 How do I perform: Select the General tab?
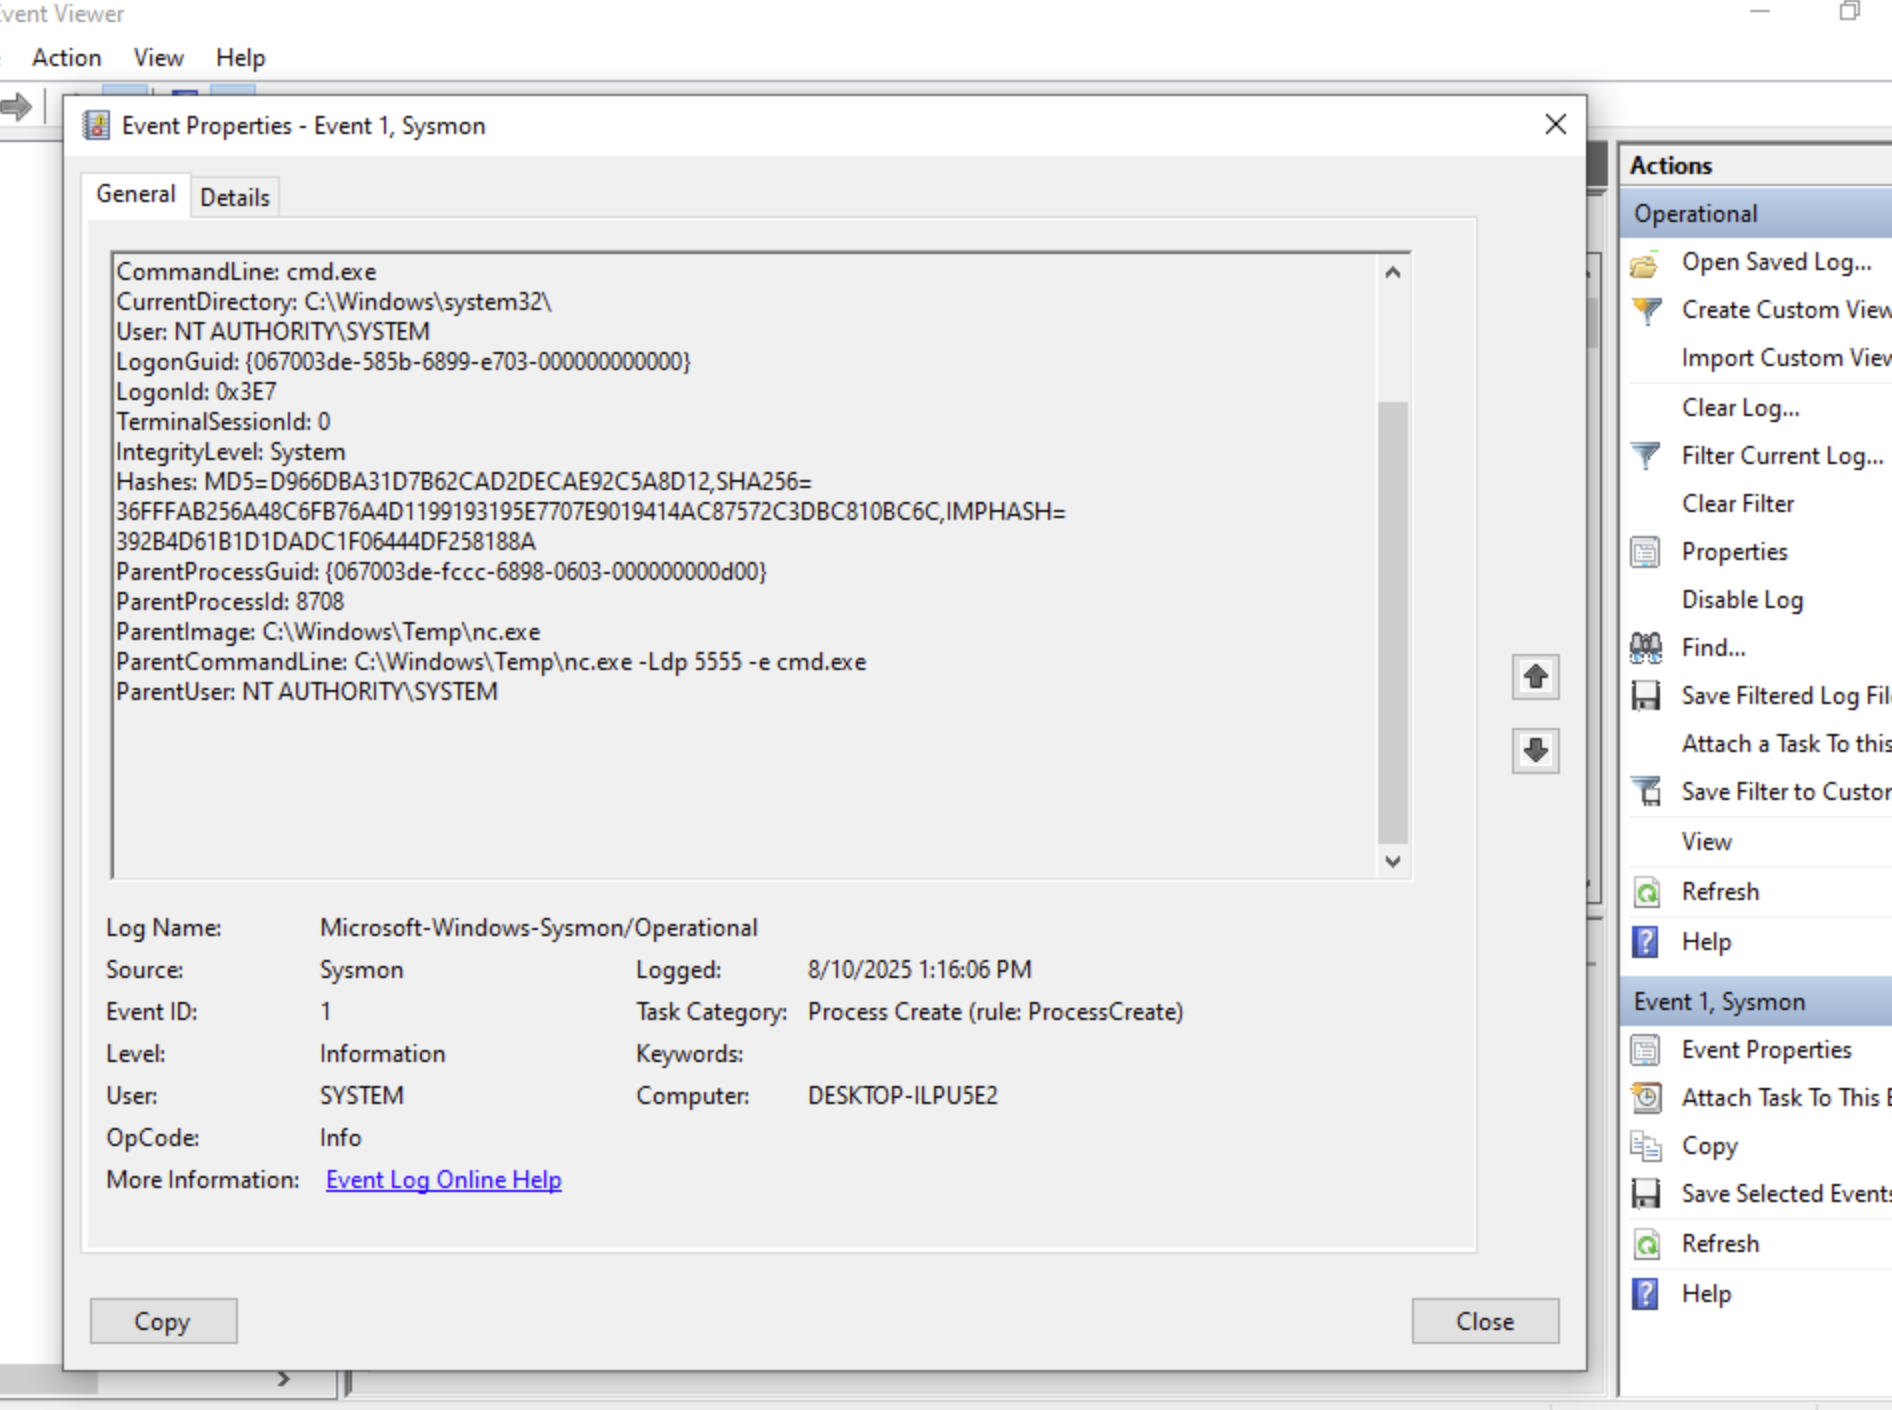tap(136, 194)
